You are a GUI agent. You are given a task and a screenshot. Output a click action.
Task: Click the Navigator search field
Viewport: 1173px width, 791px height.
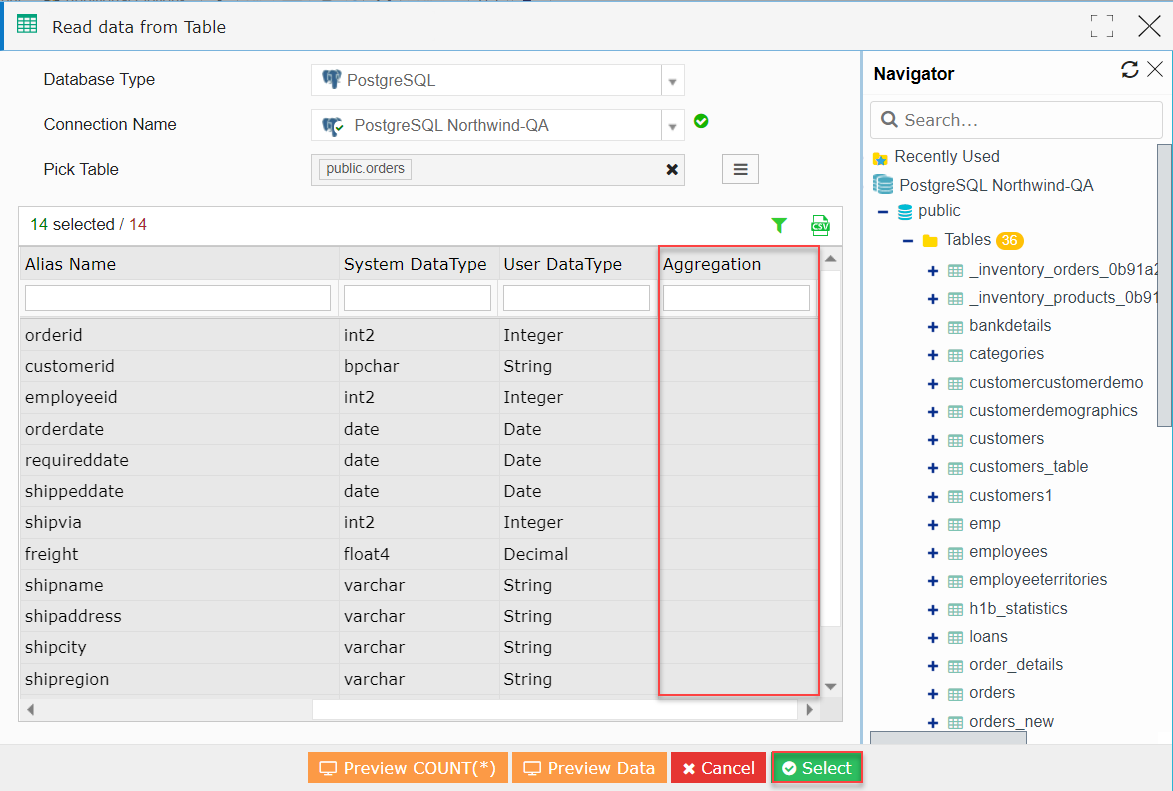[x=1016, y=120]
